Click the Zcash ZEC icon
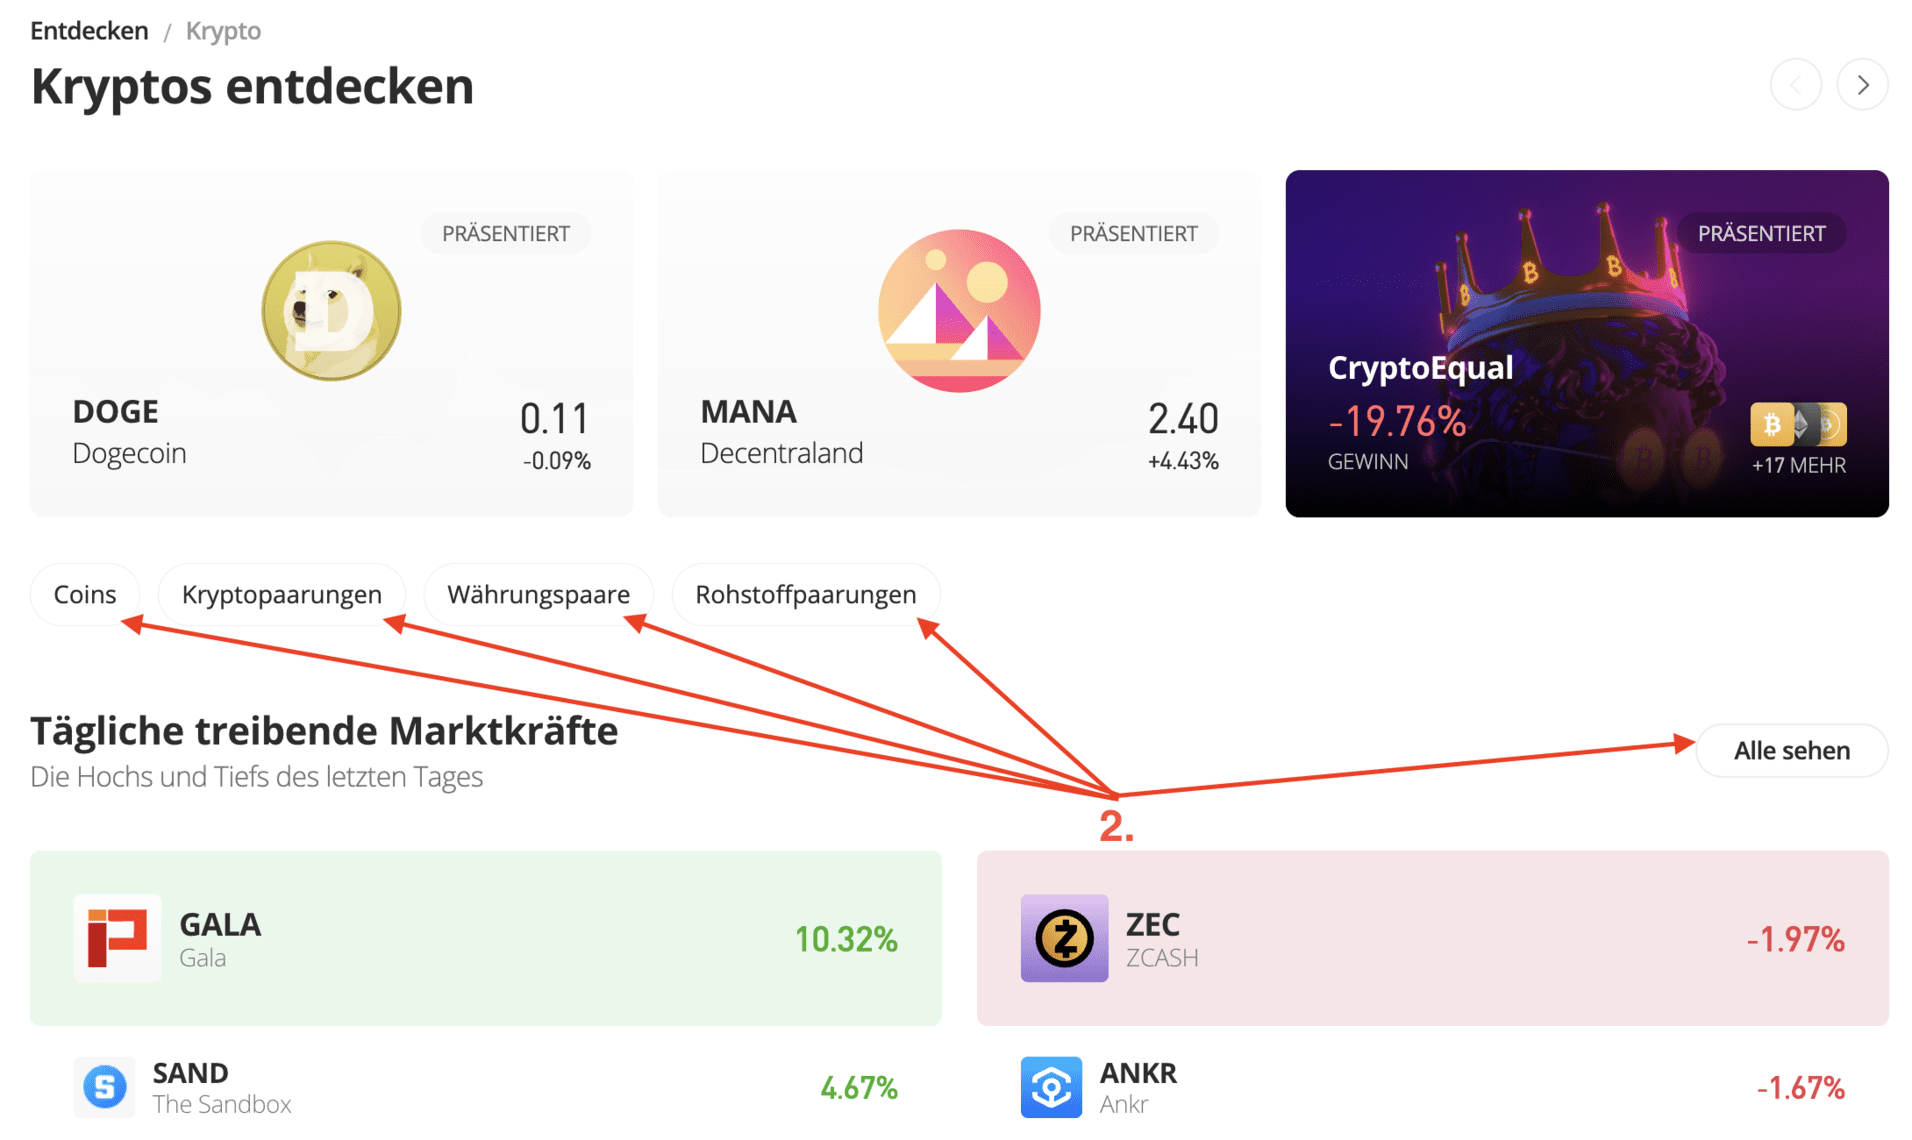The image size is (1912, 1140). 1064,938
